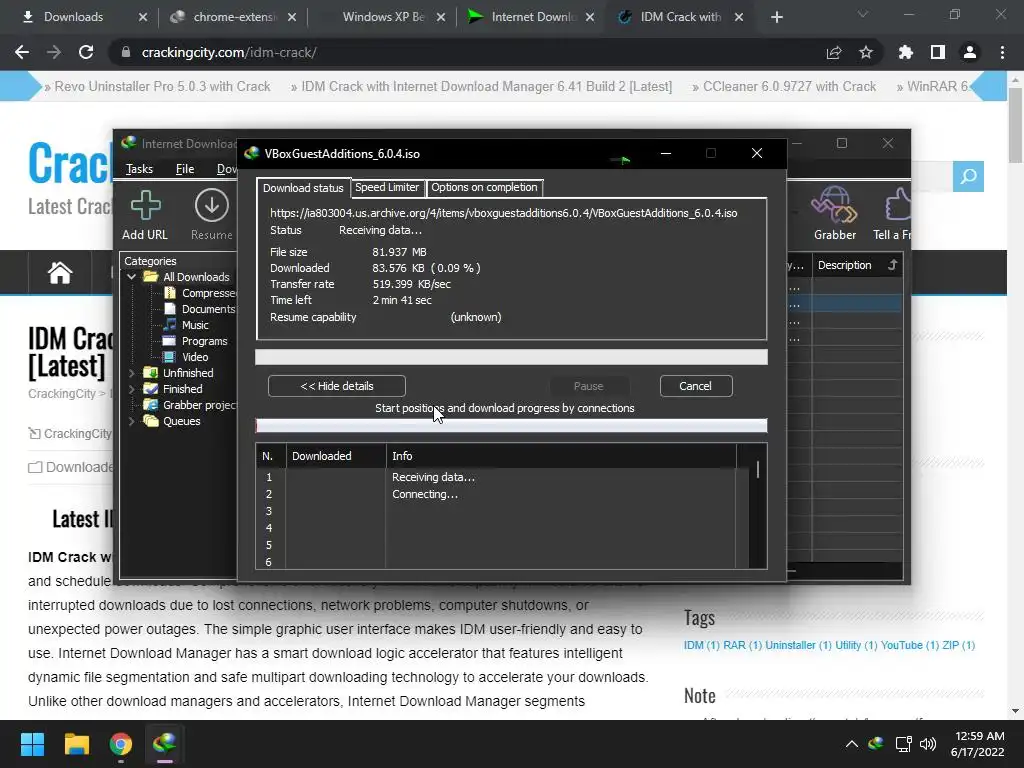Click the Compressed category icon
The height and width of the screenshot is (768, 1024).
click(x=170, y=293)
